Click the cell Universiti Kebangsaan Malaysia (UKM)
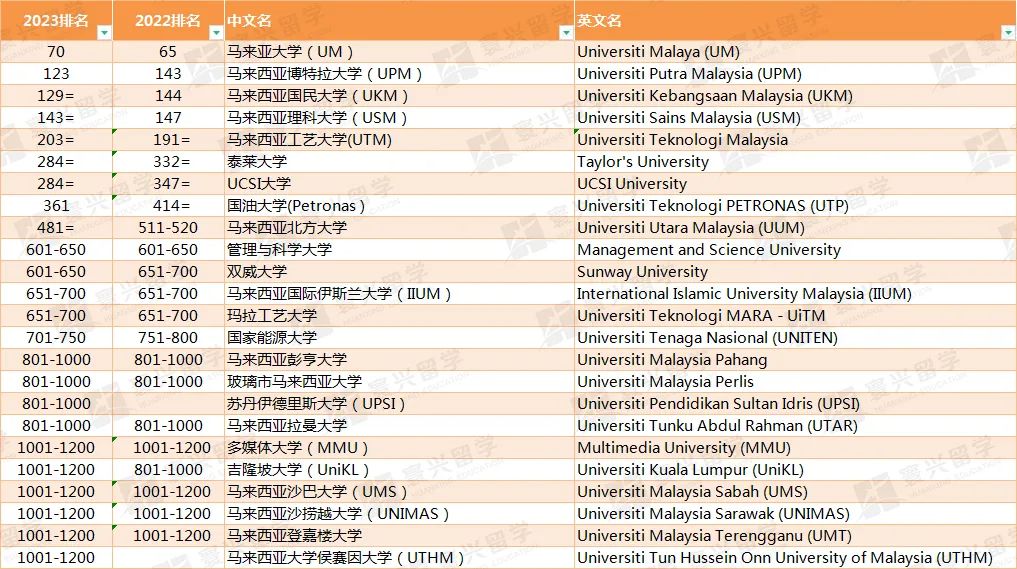 796,96
